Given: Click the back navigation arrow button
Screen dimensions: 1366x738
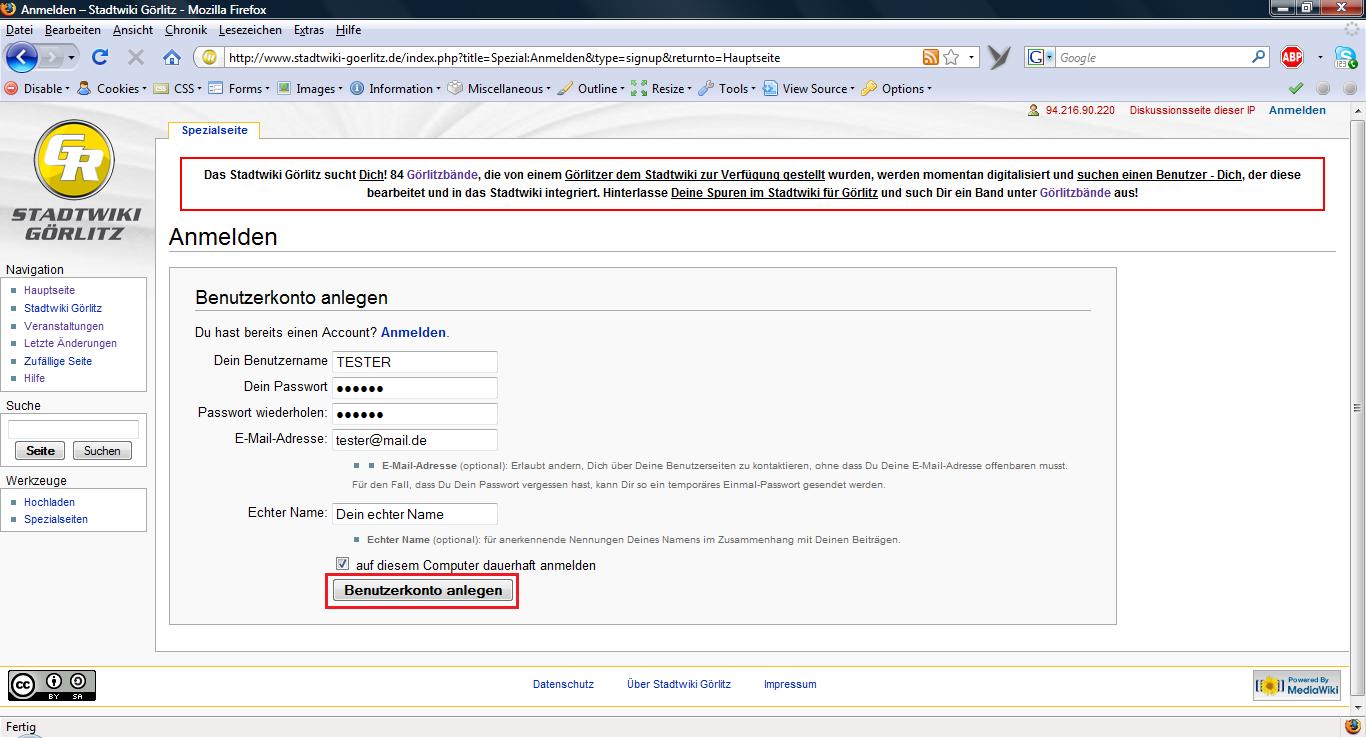Looking at the screenshot, I should coord(22,57).
